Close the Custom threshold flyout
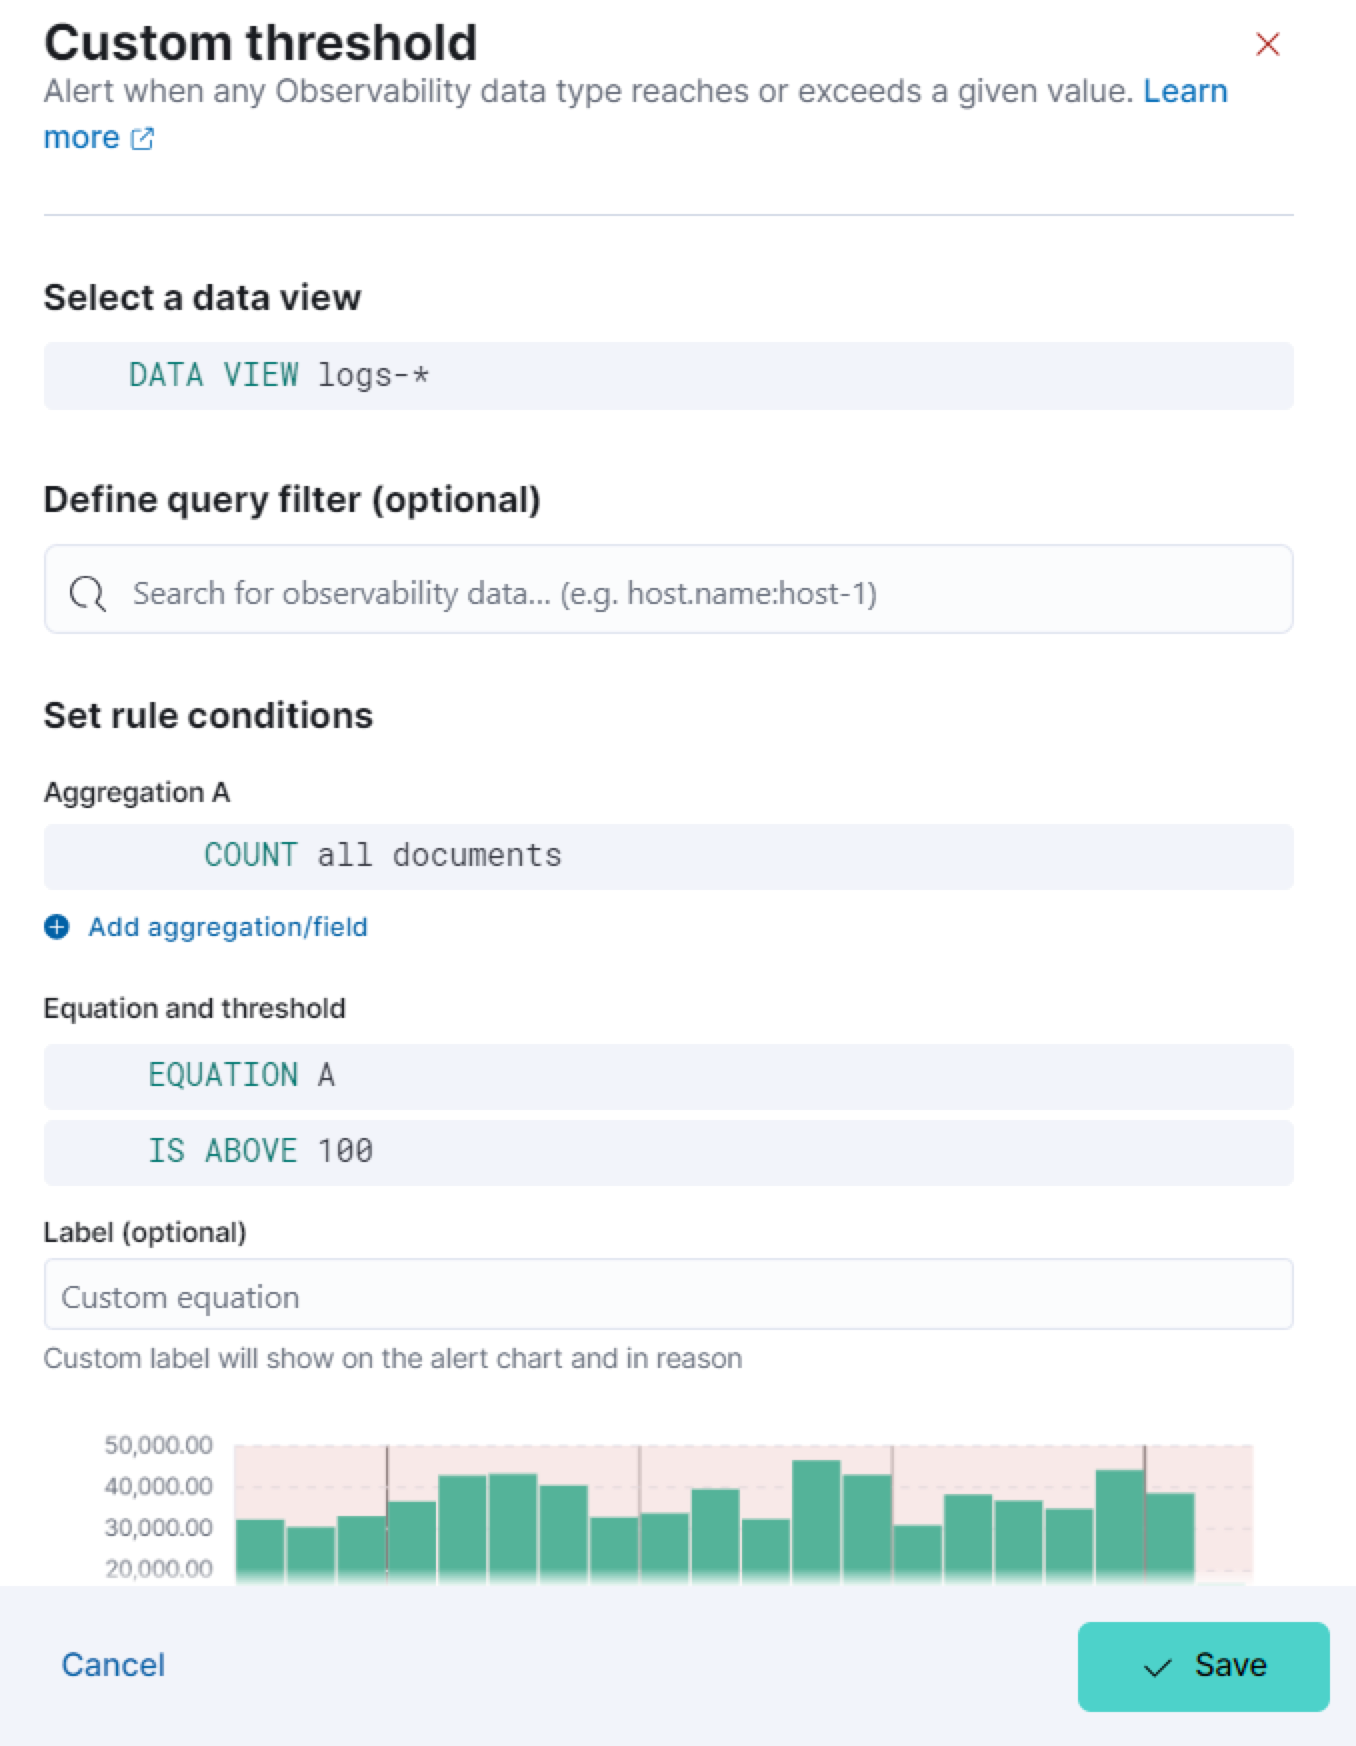The width and height of the screenshot is (1356, 1746). 1267,44
